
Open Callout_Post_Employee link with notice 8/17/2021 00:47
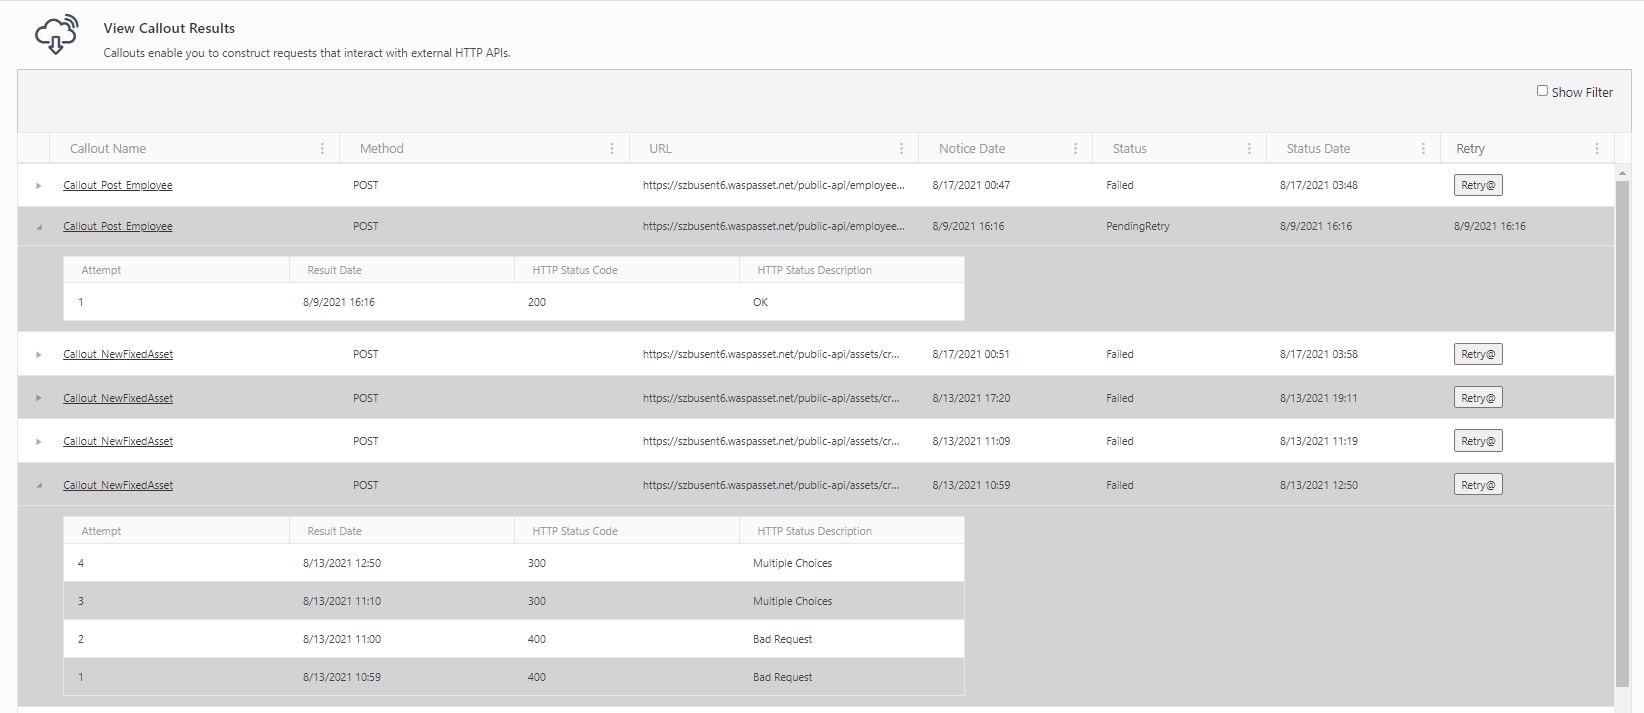click(118, 185)
